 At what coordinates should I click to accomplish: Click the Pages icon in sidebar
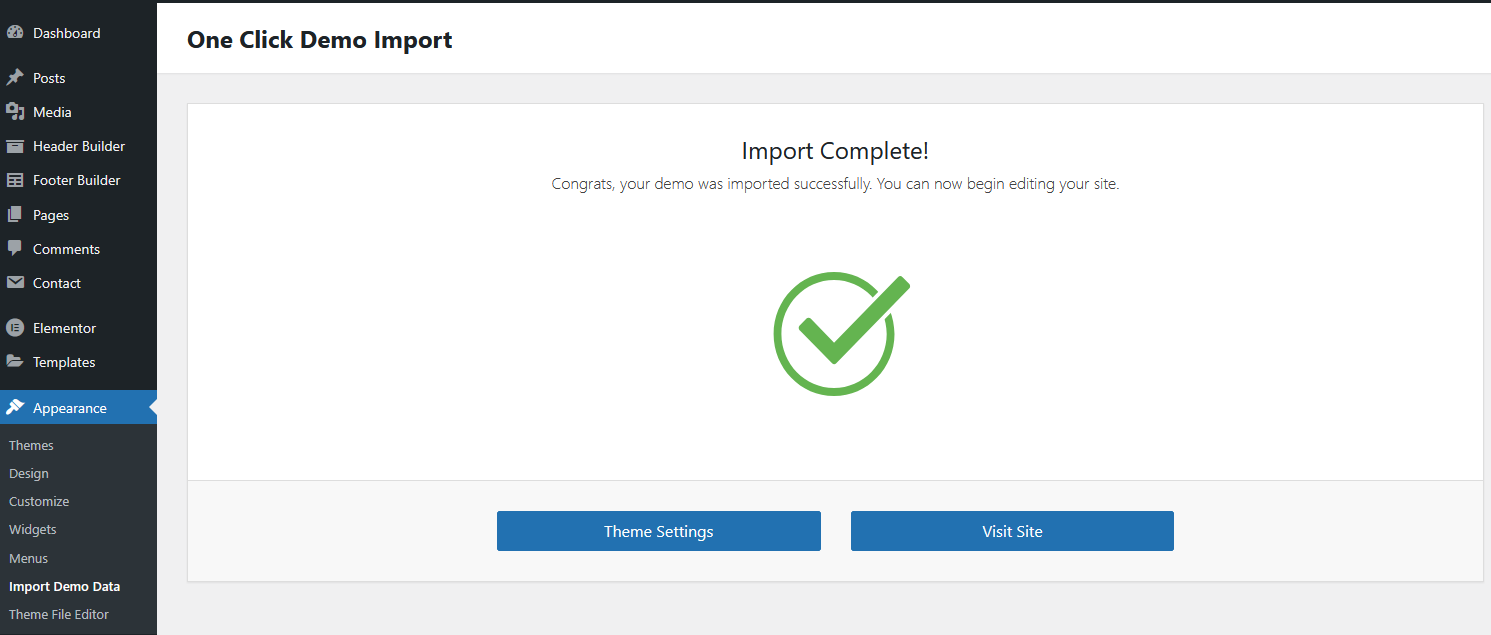[15, 215]
